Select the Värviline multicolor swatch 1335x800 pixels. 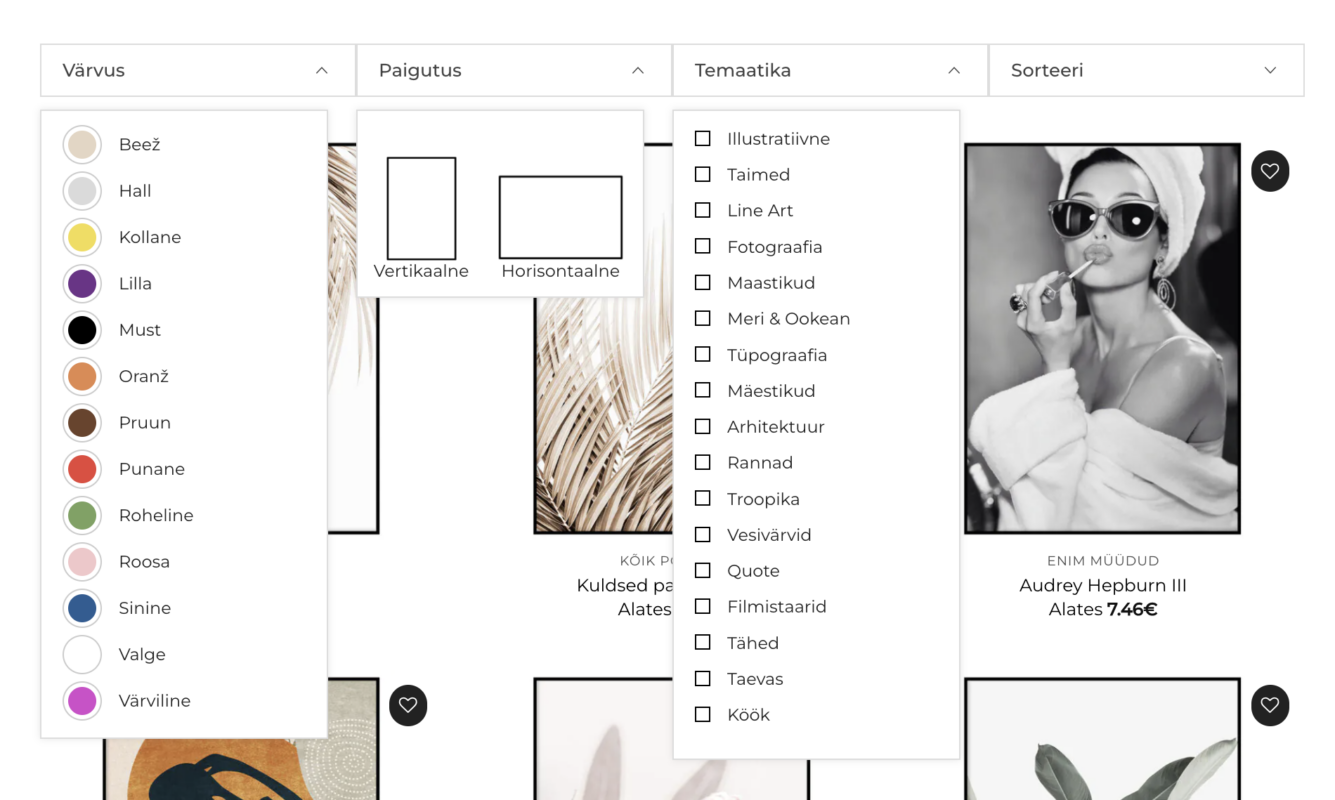pos(82,701)
